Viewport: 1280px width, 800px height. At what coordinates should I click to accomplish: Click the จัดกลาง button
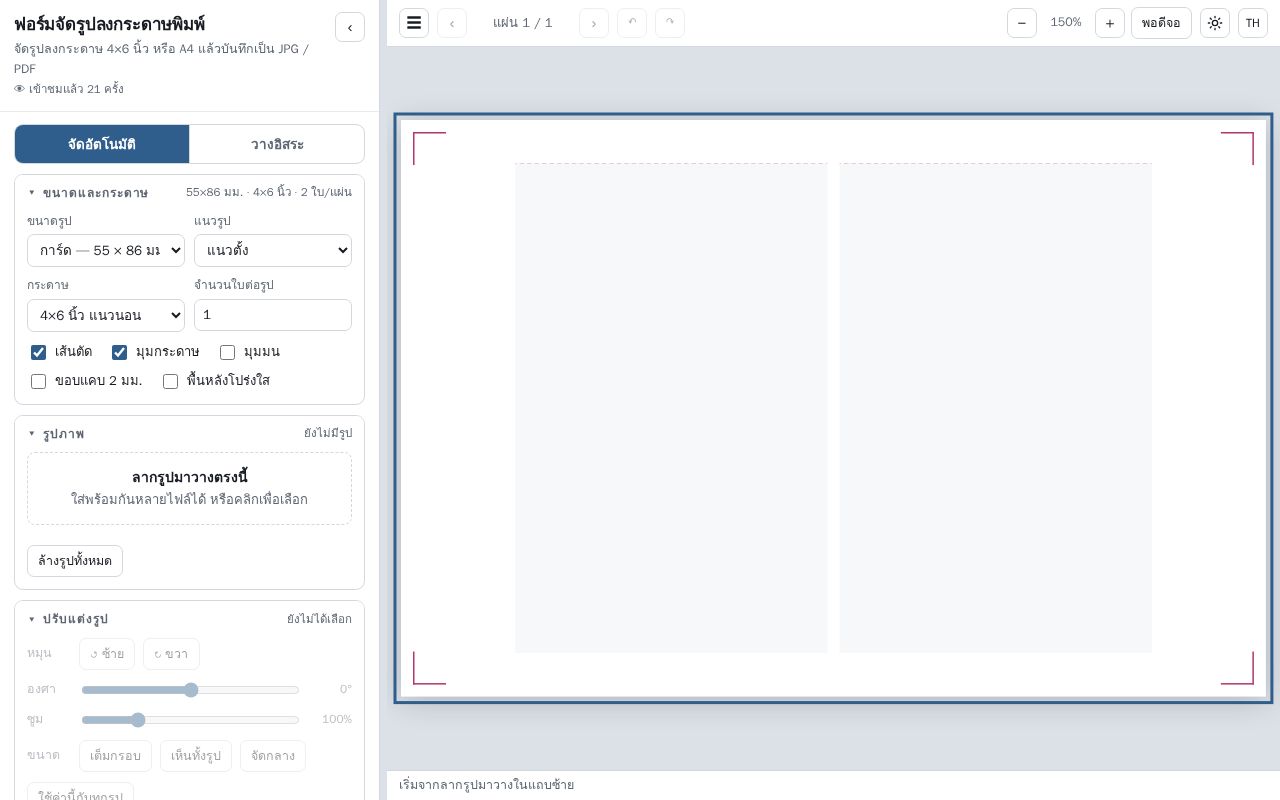(x=273, y=756)
